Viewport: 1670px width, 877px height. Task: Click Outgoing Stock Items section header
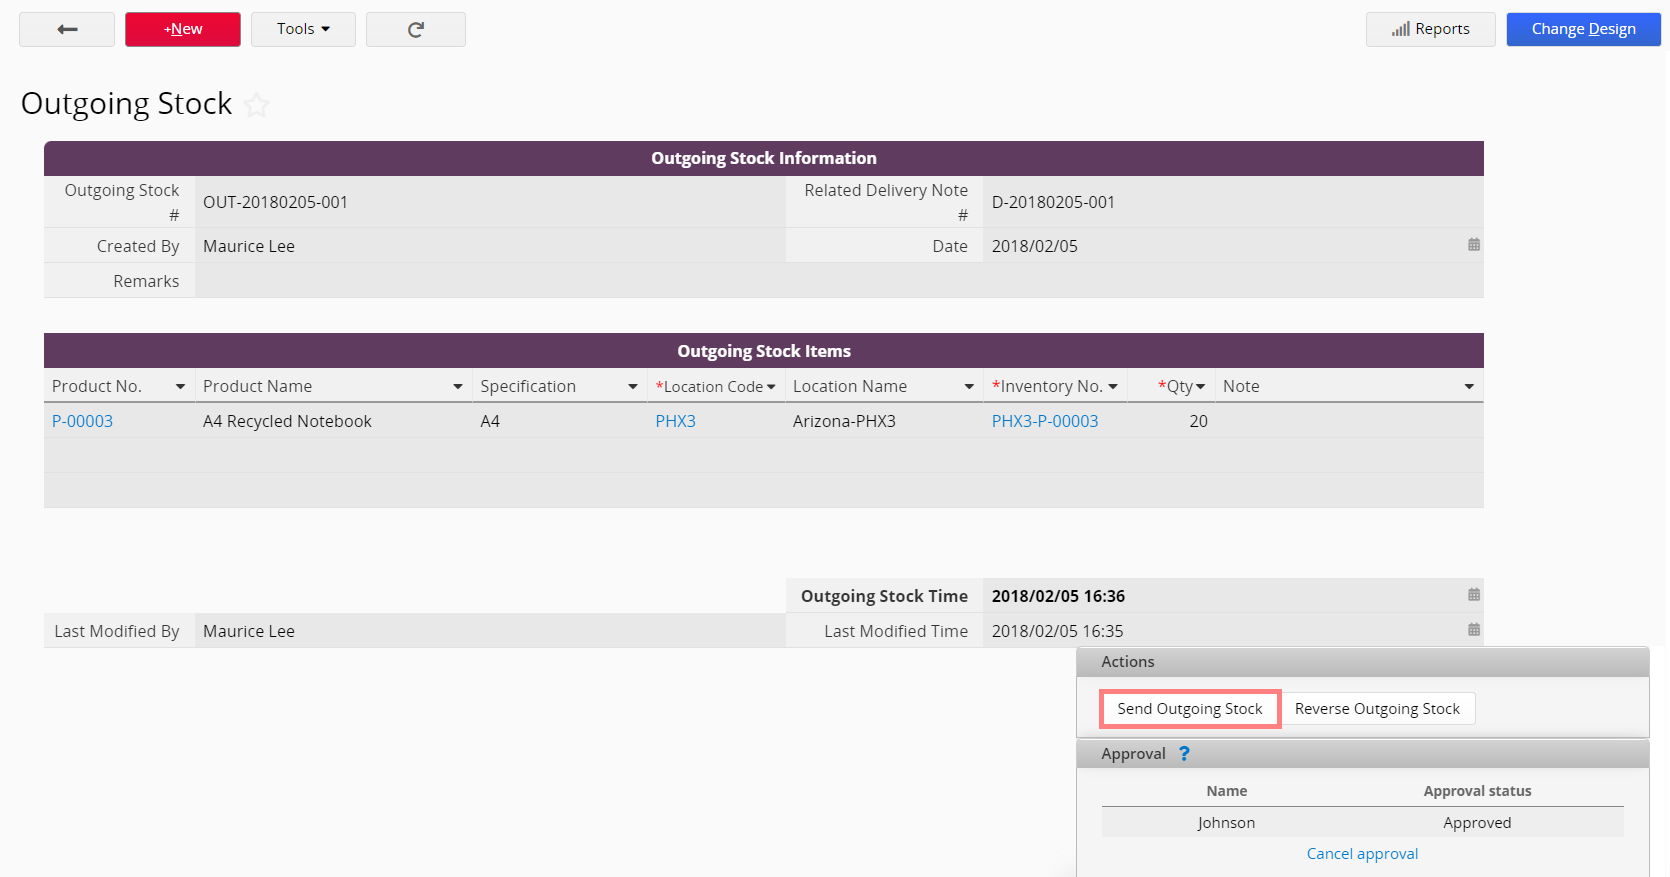coord(764,351)
